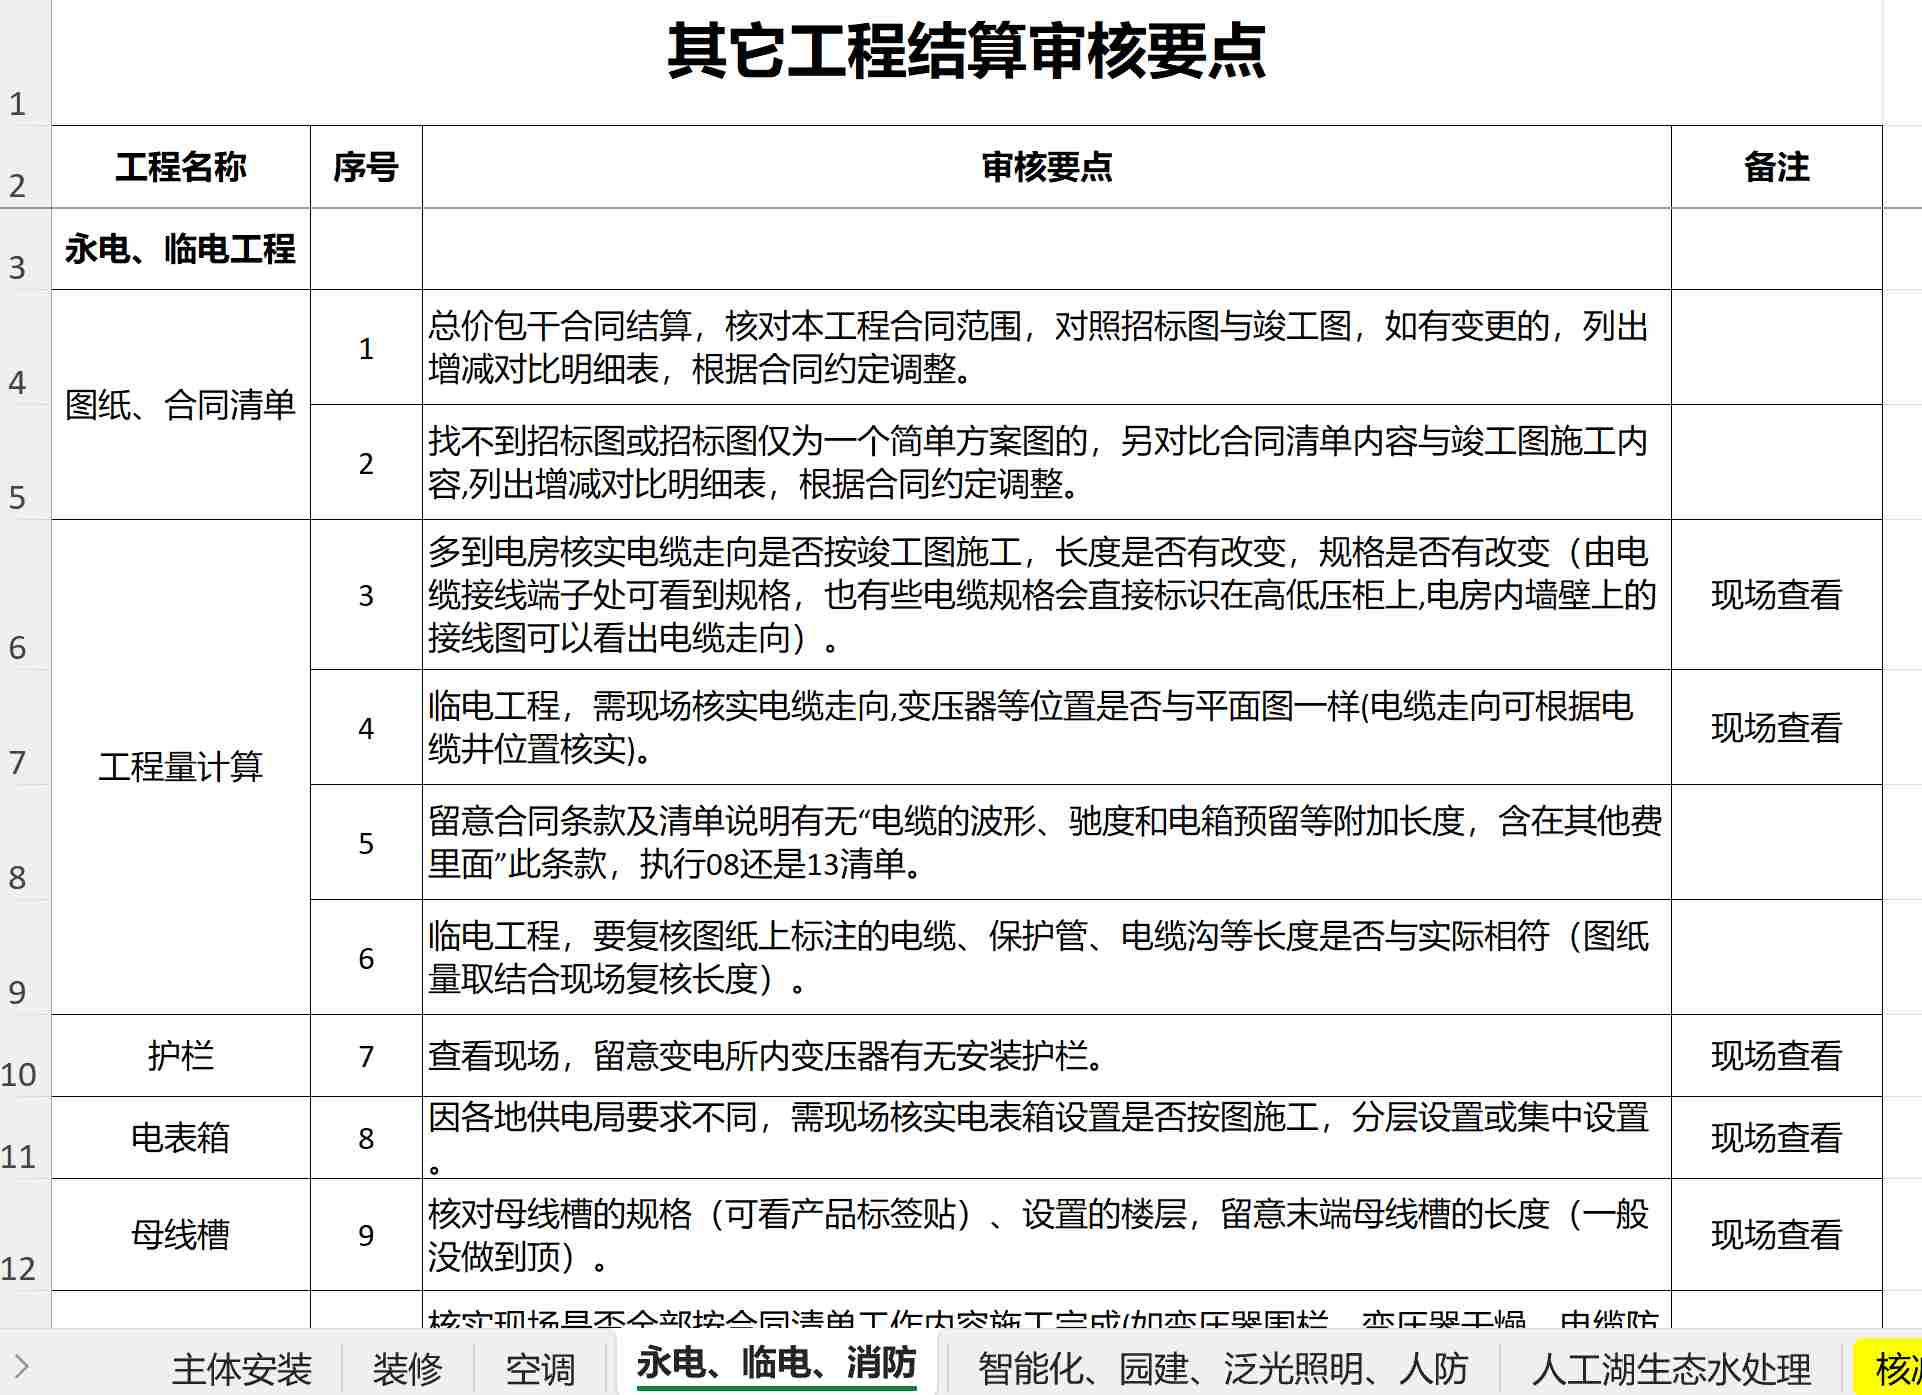1922x1395 pixels.
Task: Select the cell starting 多到电房核实电缆走向
Action: (x=1047, y=595)
